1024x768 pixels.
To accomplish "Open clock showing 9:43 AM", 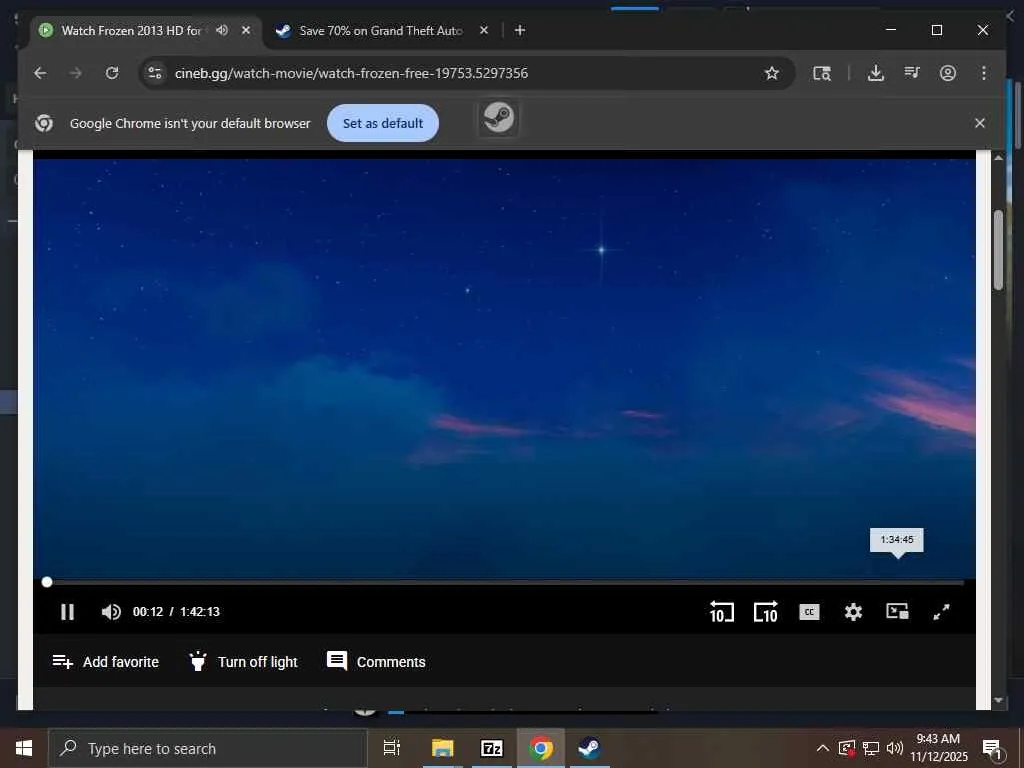I will coord(938,748).
